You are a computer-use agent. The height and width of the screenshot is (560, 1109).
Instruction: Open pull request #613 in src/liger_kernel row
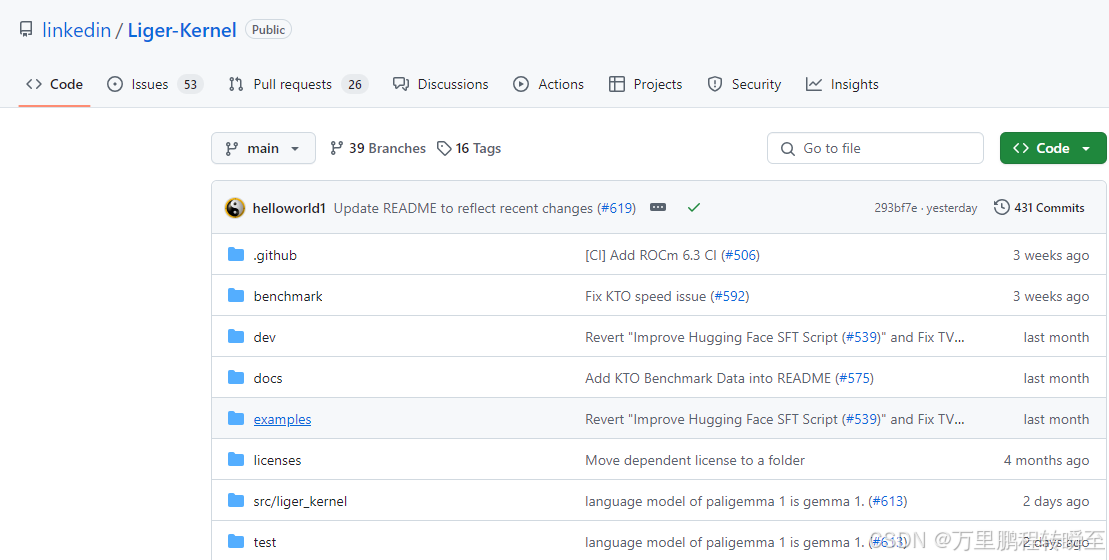point(888,501)
